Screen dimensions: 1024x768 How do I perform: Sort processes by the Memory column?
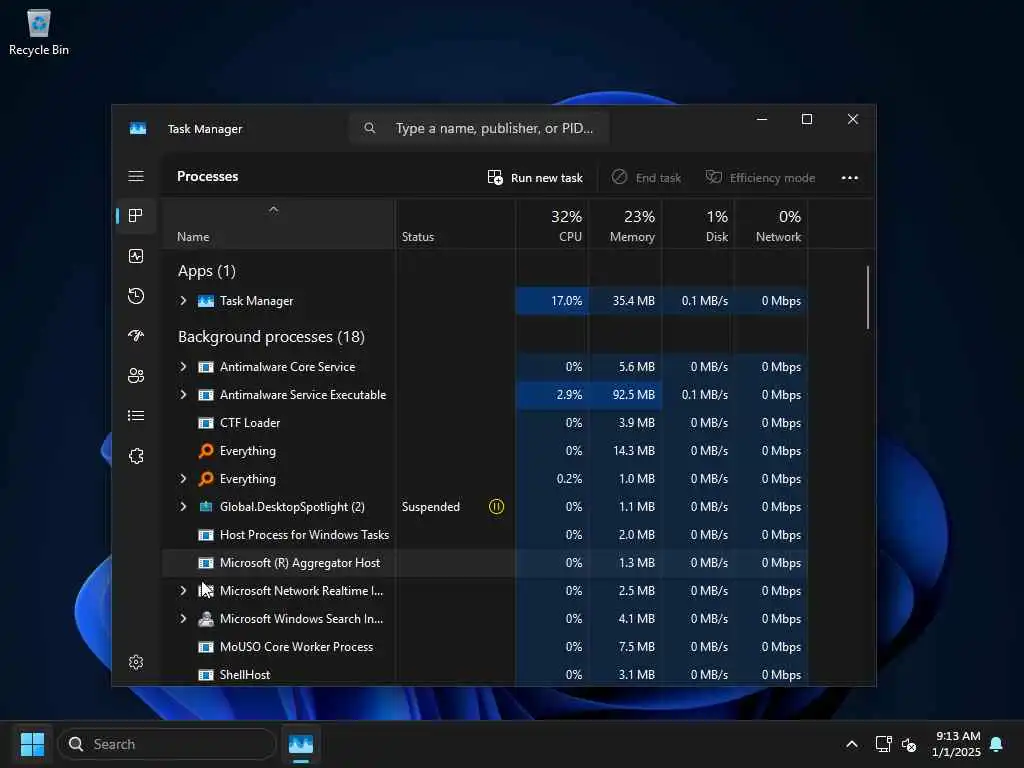[x=625, y=224]
